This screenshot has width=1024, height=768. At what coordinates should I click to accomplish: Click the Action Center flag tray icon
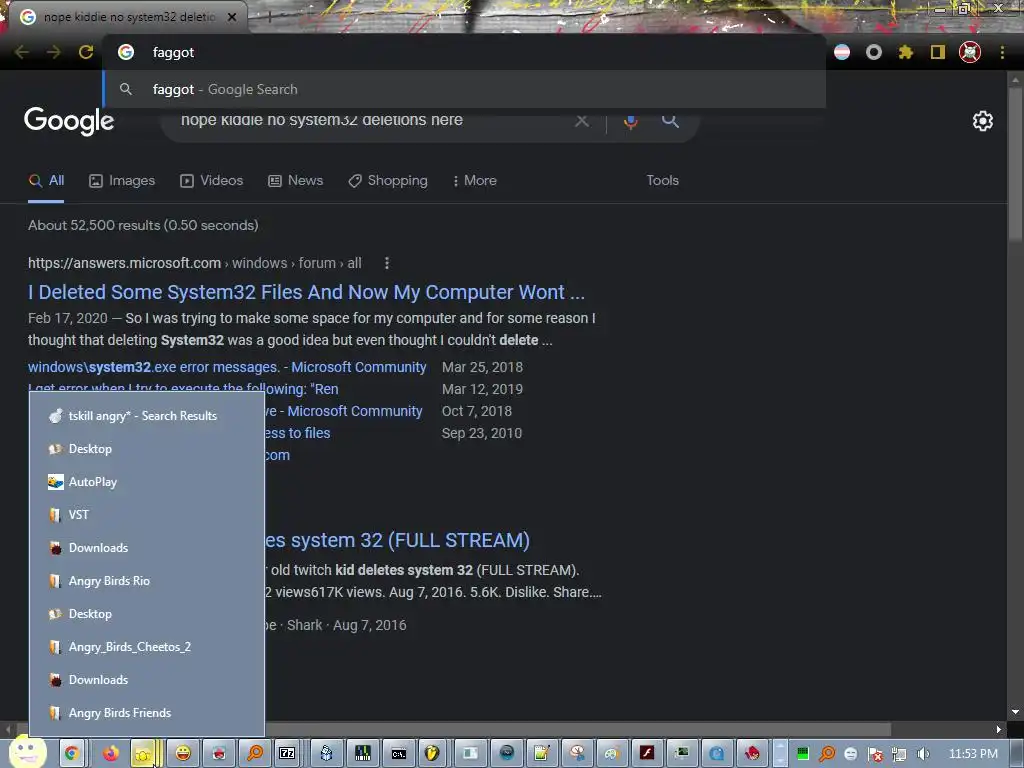pos(875,754)
